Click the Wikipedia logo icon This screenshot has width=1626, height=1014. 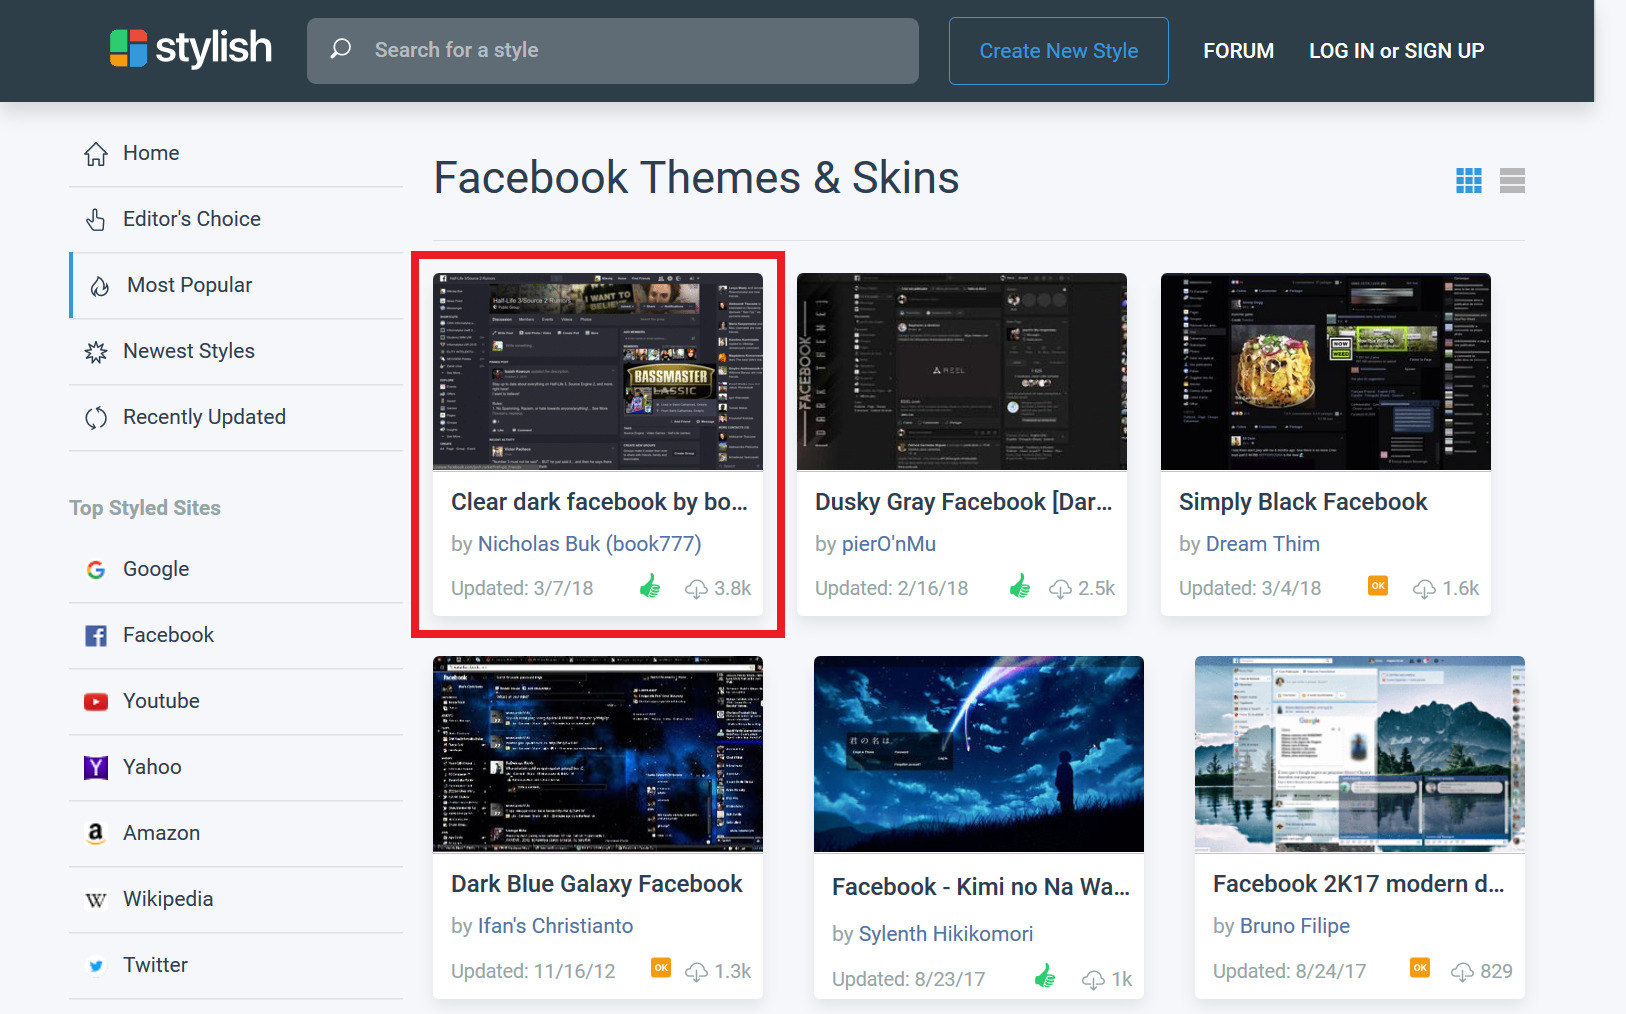(x=96, y=900)
